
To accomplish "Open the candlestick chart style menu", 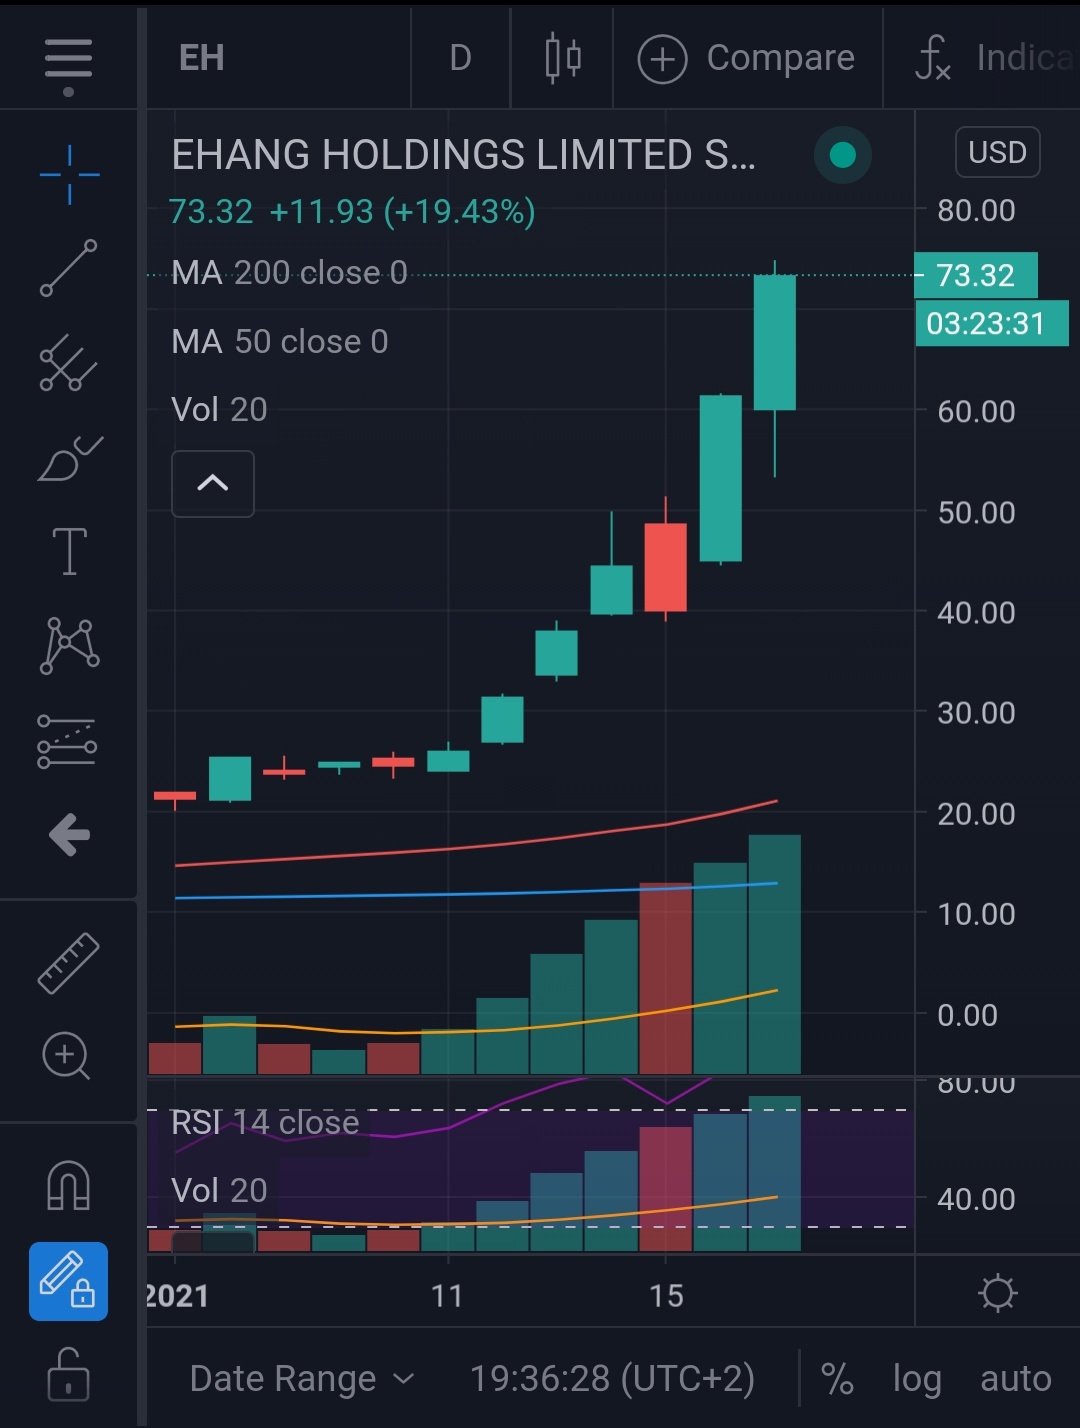I will [562, 58].
